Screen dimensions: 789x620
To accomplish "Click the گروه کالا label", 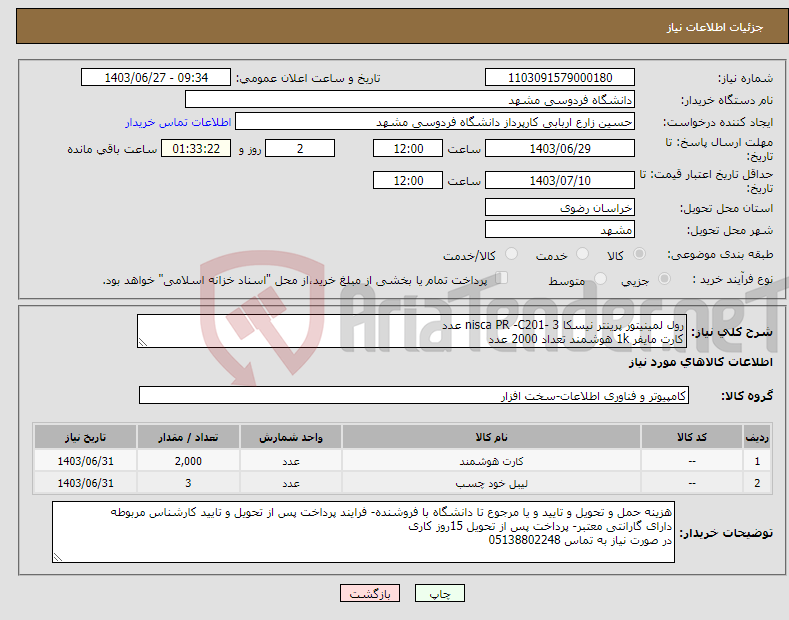I will pos(747,396).
